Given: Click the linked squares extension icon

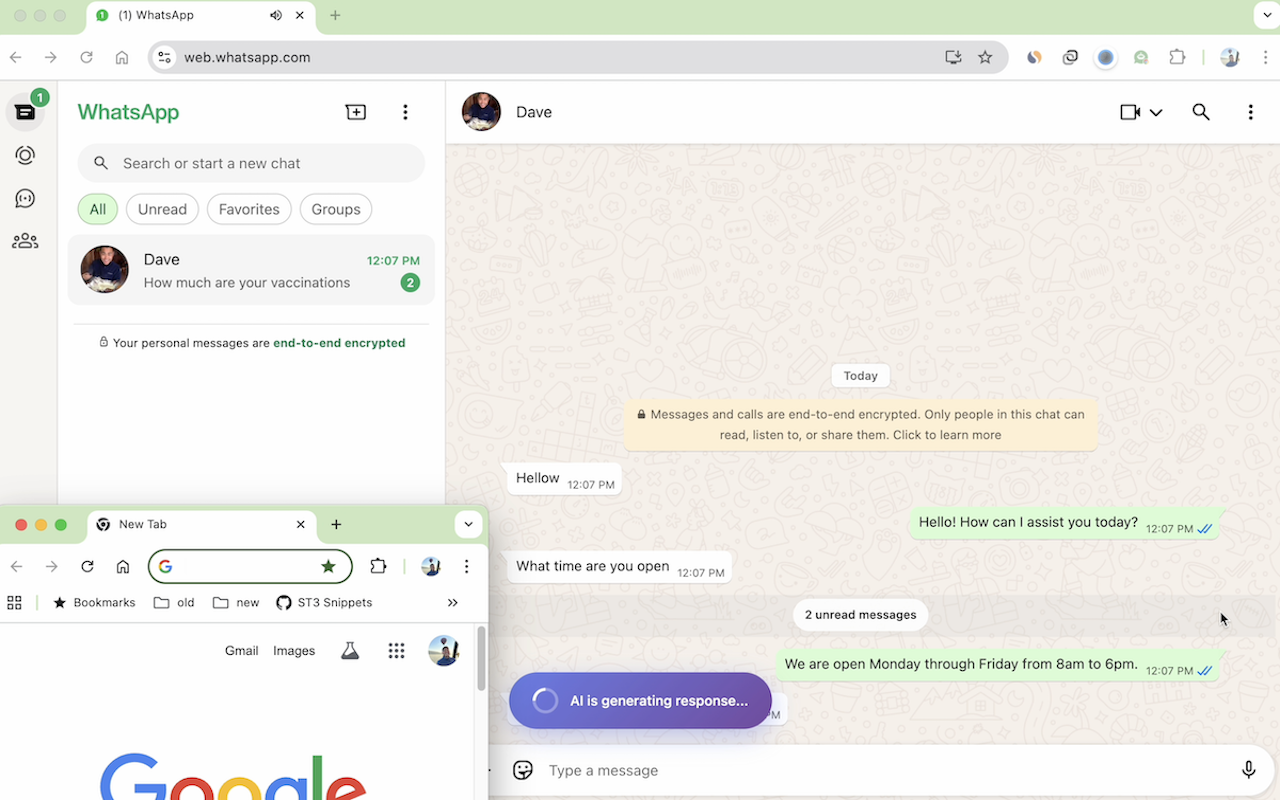Looking at the screenshot, I should [x=1070, y=57].
